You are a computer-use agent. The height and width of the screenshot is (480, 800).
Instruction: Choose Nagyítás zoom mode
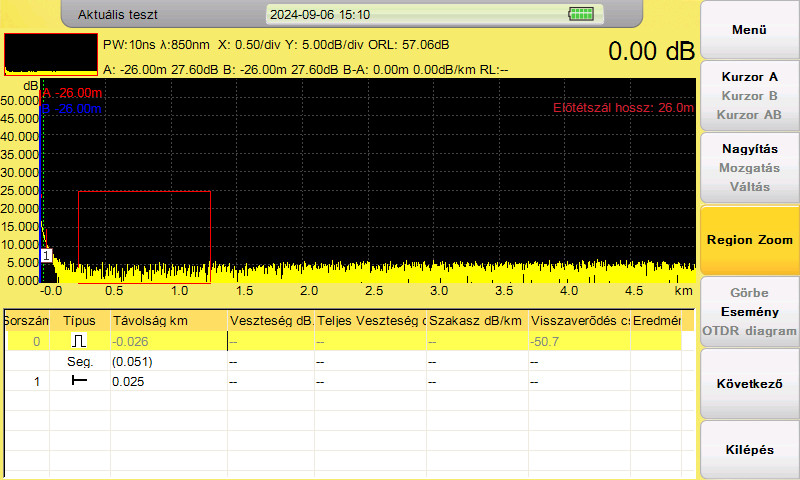point(749,149)
